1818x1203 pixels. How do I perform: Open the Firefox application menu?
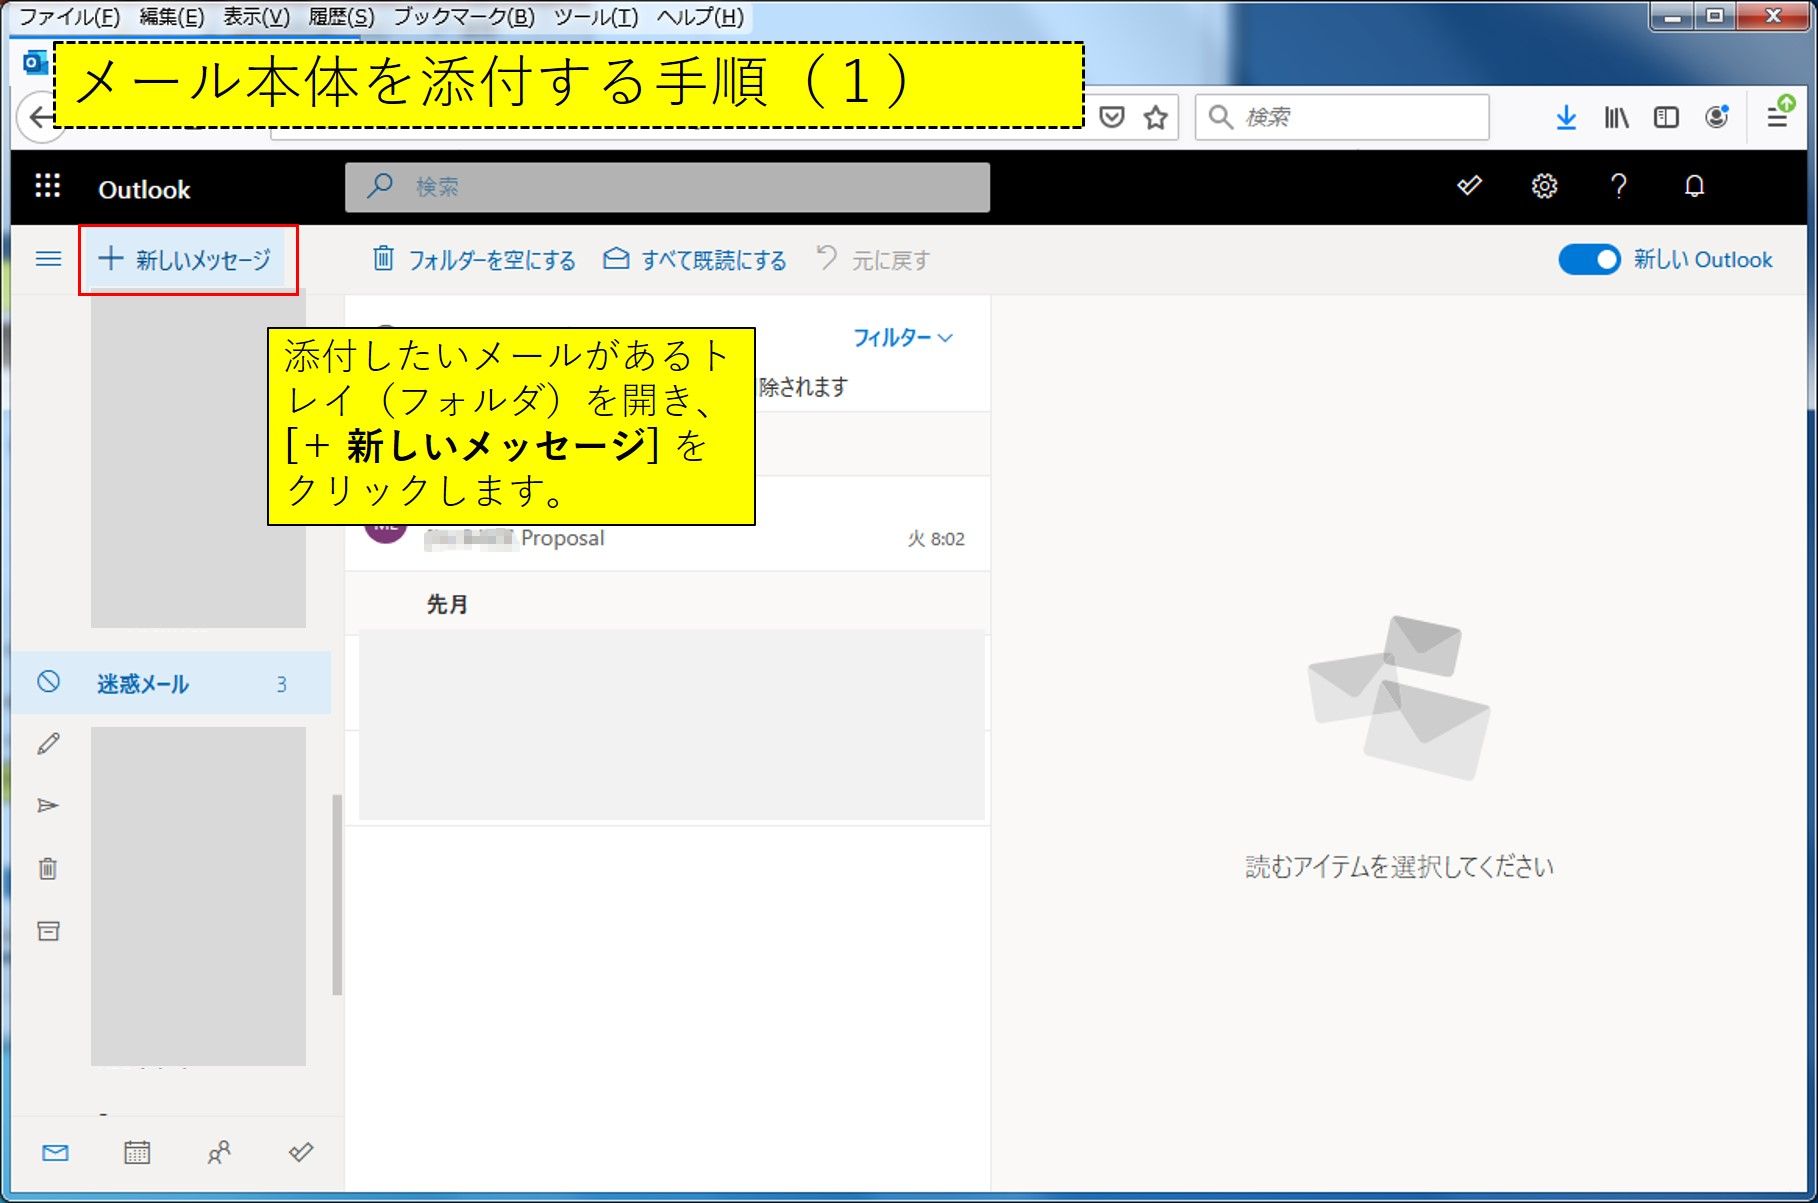[x=1777, y=115]
